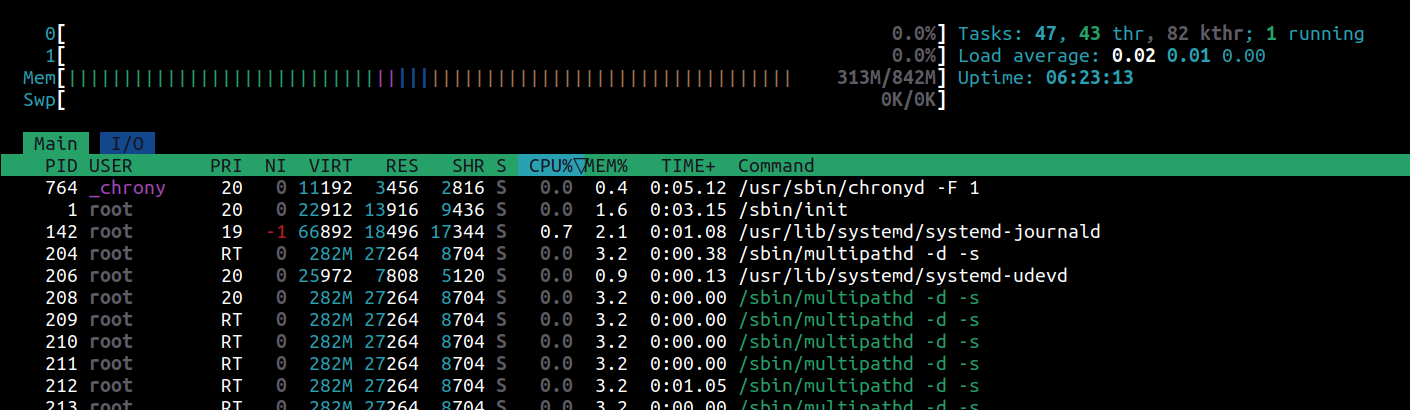Open the I/O tab
Image resolution: width=1410 pixels, height=410 pixels.
(127, 144)
